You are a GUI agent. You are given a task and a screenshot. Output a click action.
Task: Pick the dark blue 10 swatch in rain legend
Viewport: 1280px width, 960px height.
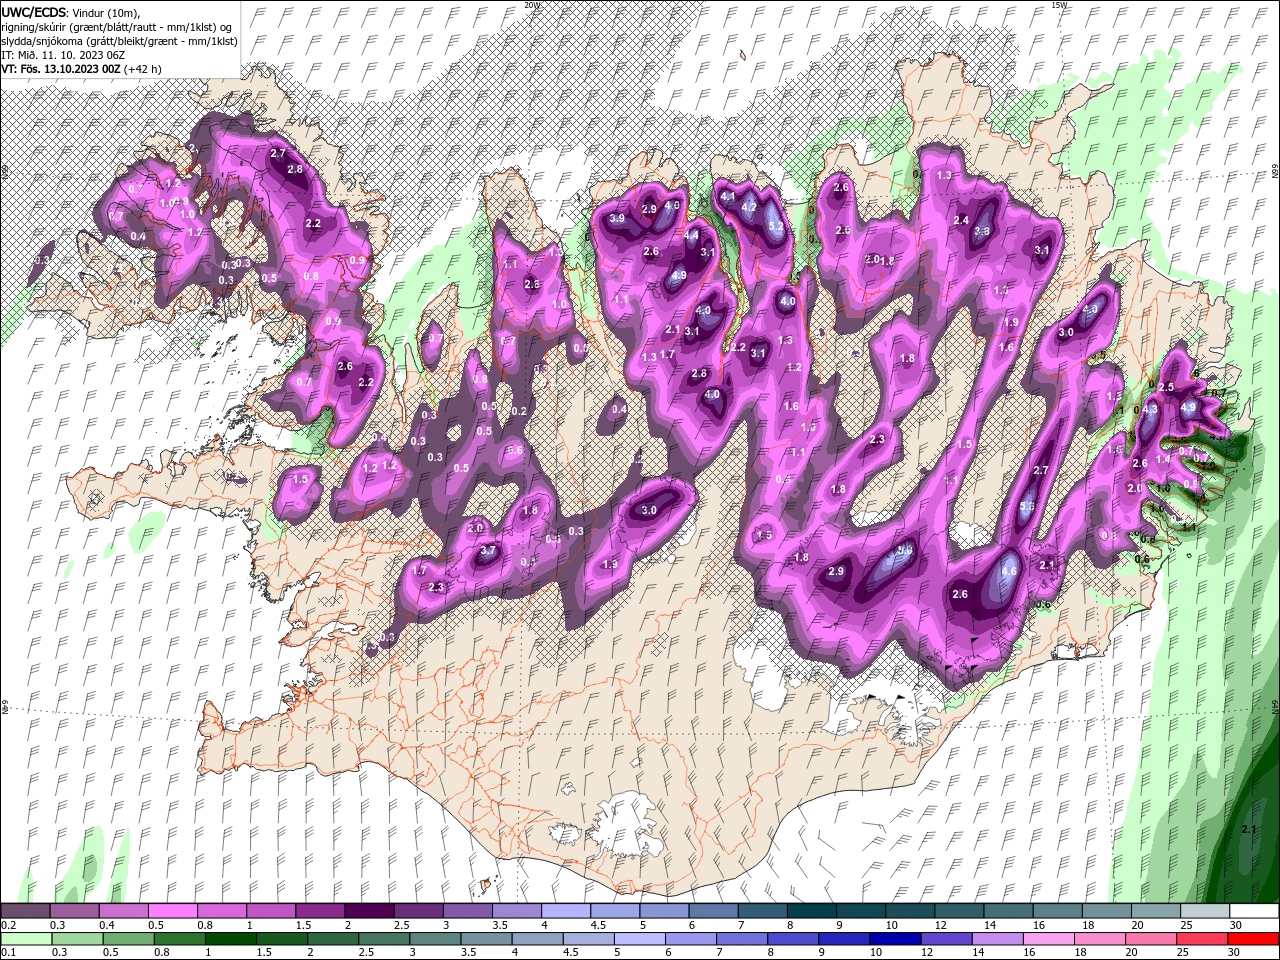(x=895, y=938)
